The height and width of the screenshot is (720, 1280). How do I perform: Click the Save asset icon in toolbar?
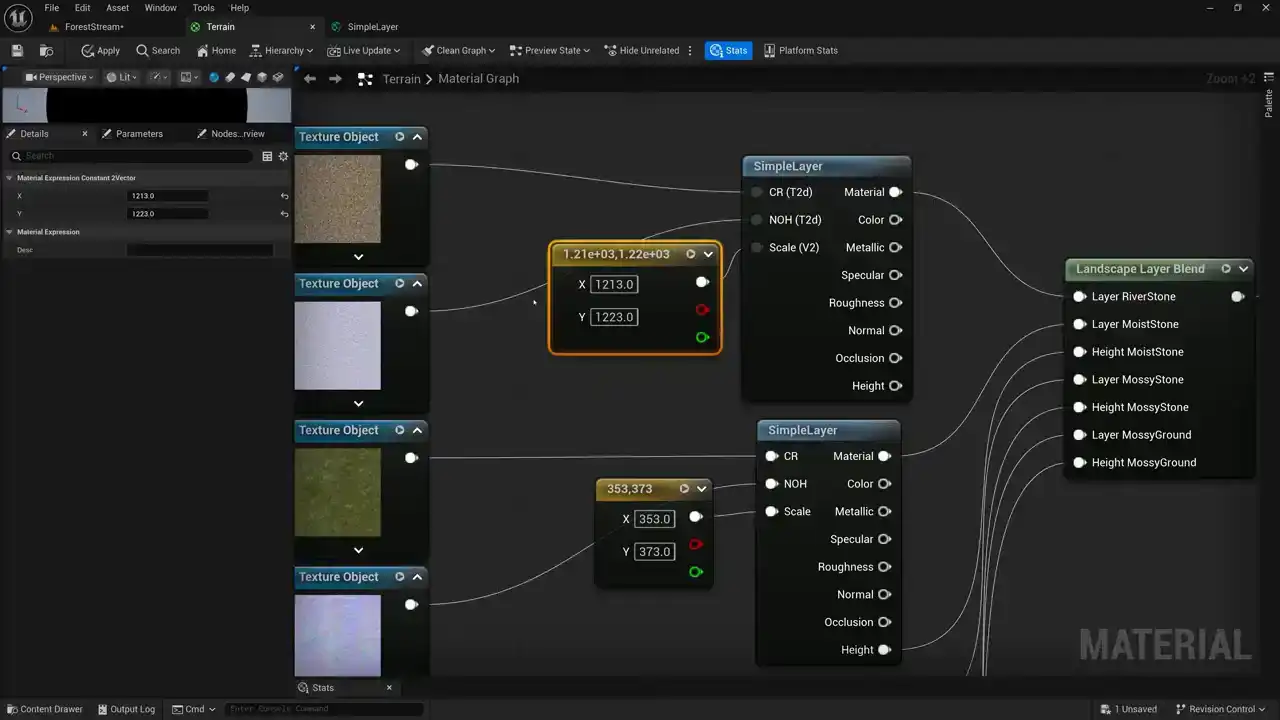click(17, 51)
